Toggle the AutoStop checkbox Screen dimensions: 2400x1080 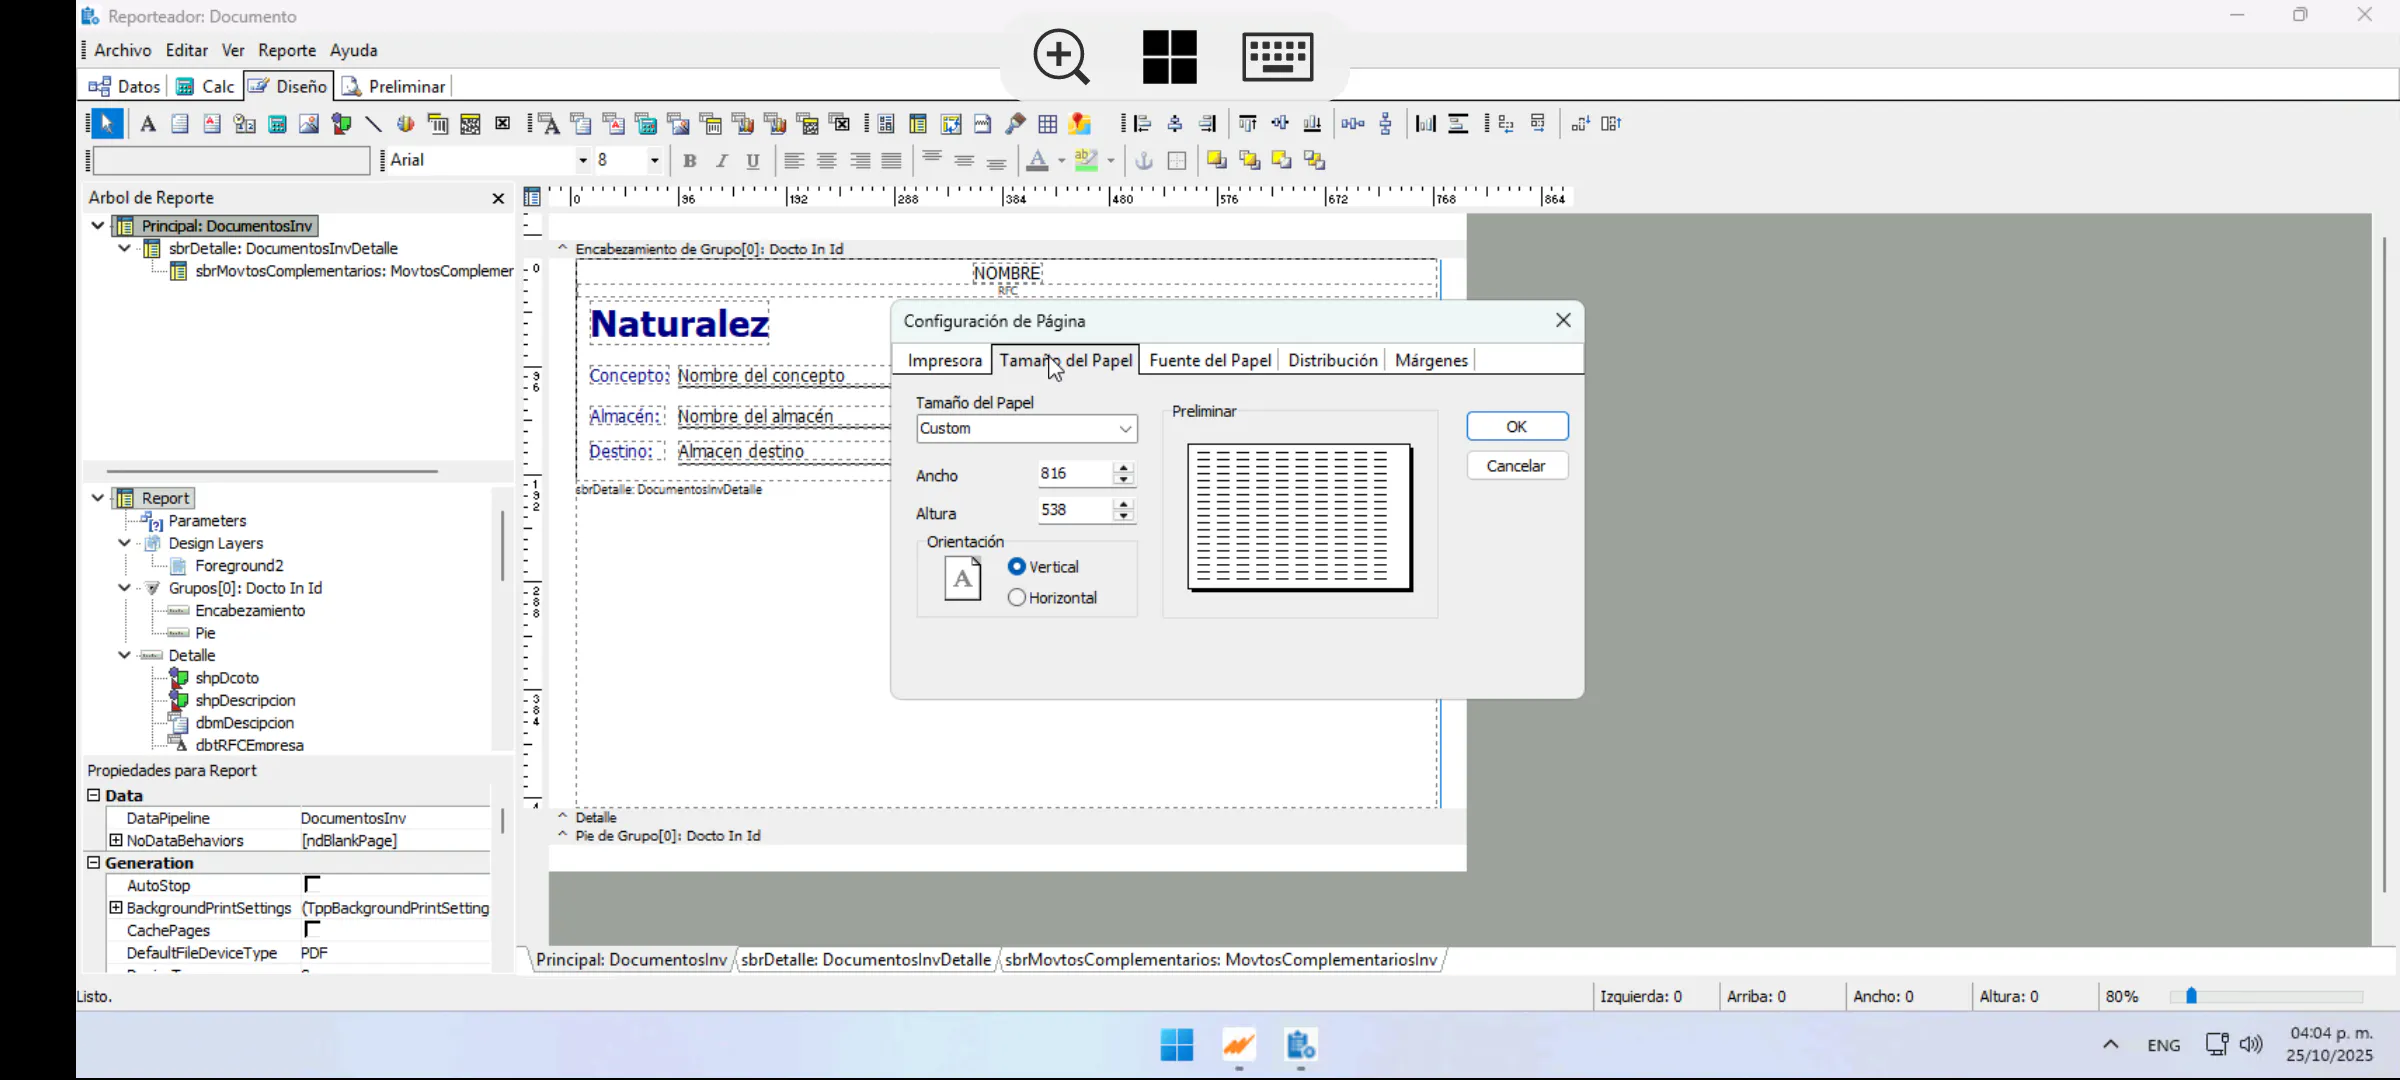click(x=312, y=885)
